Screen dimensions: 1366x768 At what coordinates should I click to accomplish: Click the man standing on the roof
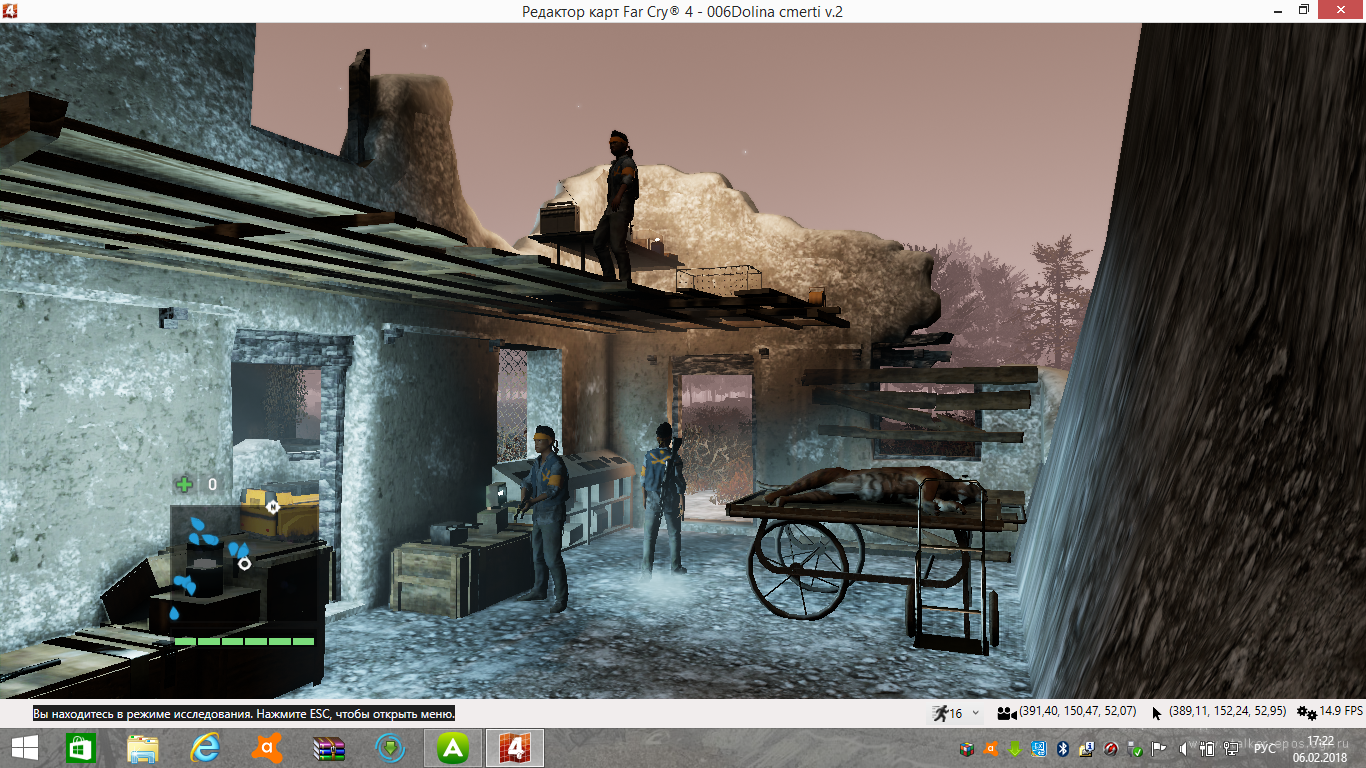(616, 206)
